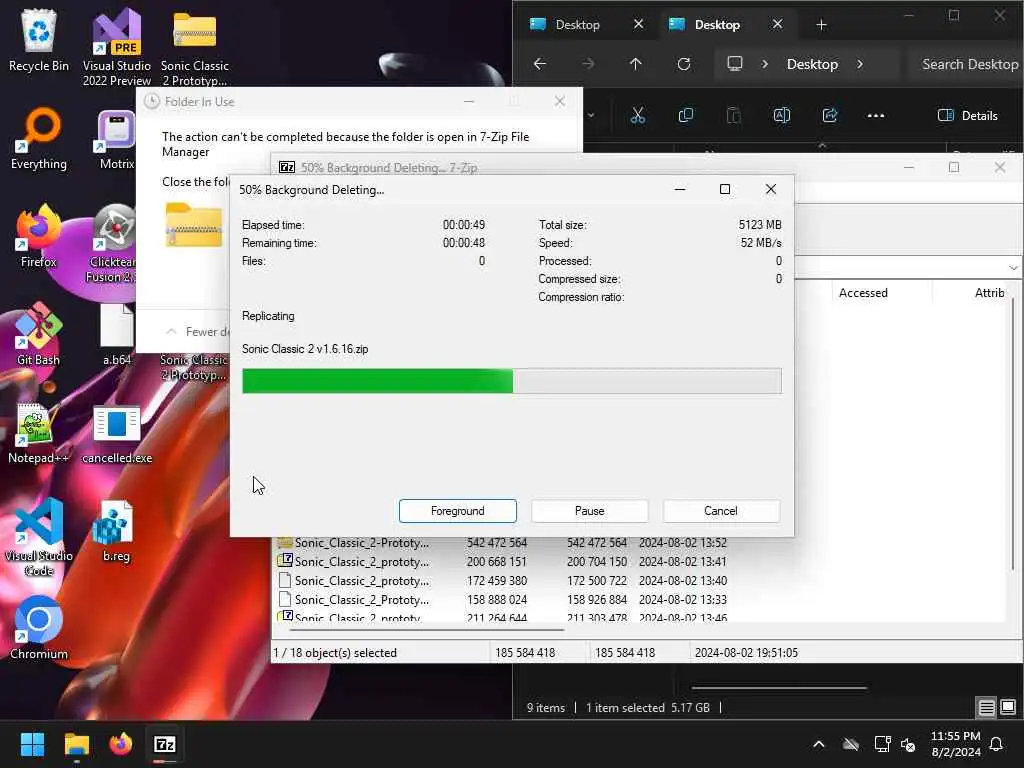Select cancelled.exe on the desktop
Screen dimensions: 1024x768
click(117, 432)
